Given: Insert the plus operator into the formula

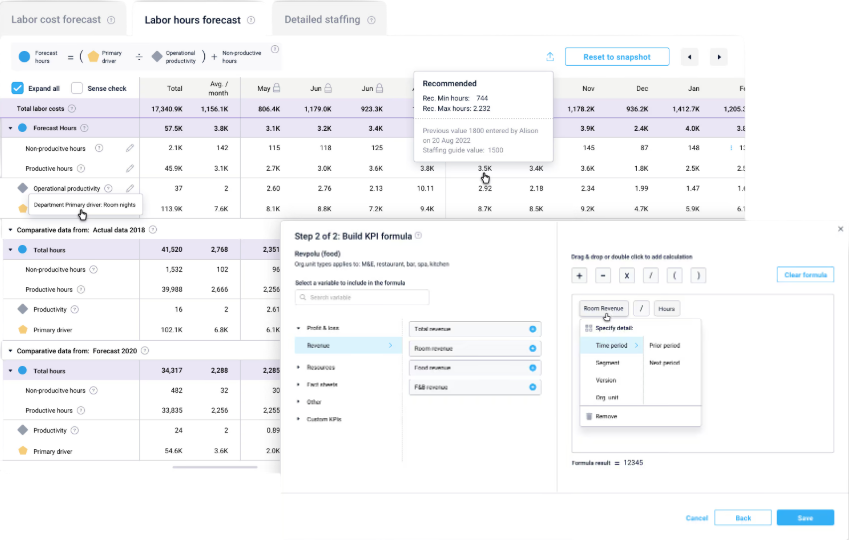Looking at the screenshot, I should point(579,275).
